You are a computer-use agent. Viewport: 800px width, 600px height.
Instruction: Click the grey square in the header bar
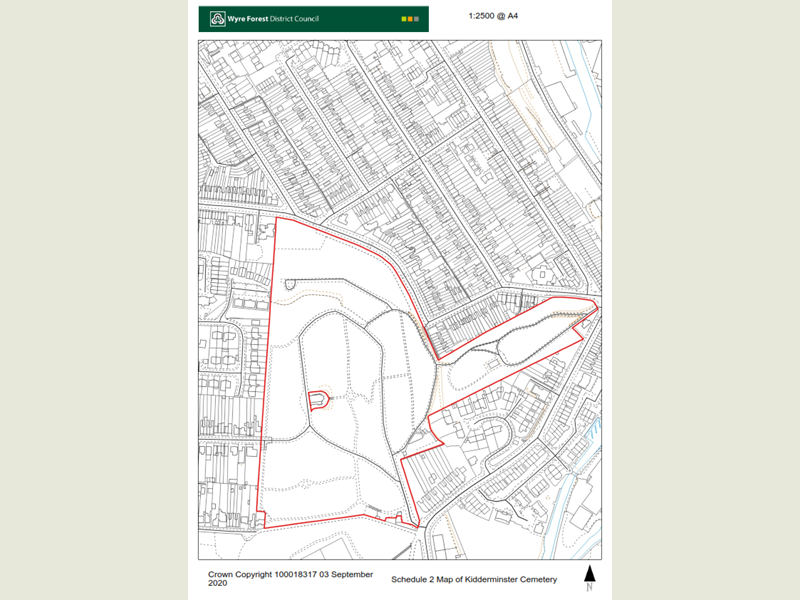pyautogui.click(x=415, y=16)
